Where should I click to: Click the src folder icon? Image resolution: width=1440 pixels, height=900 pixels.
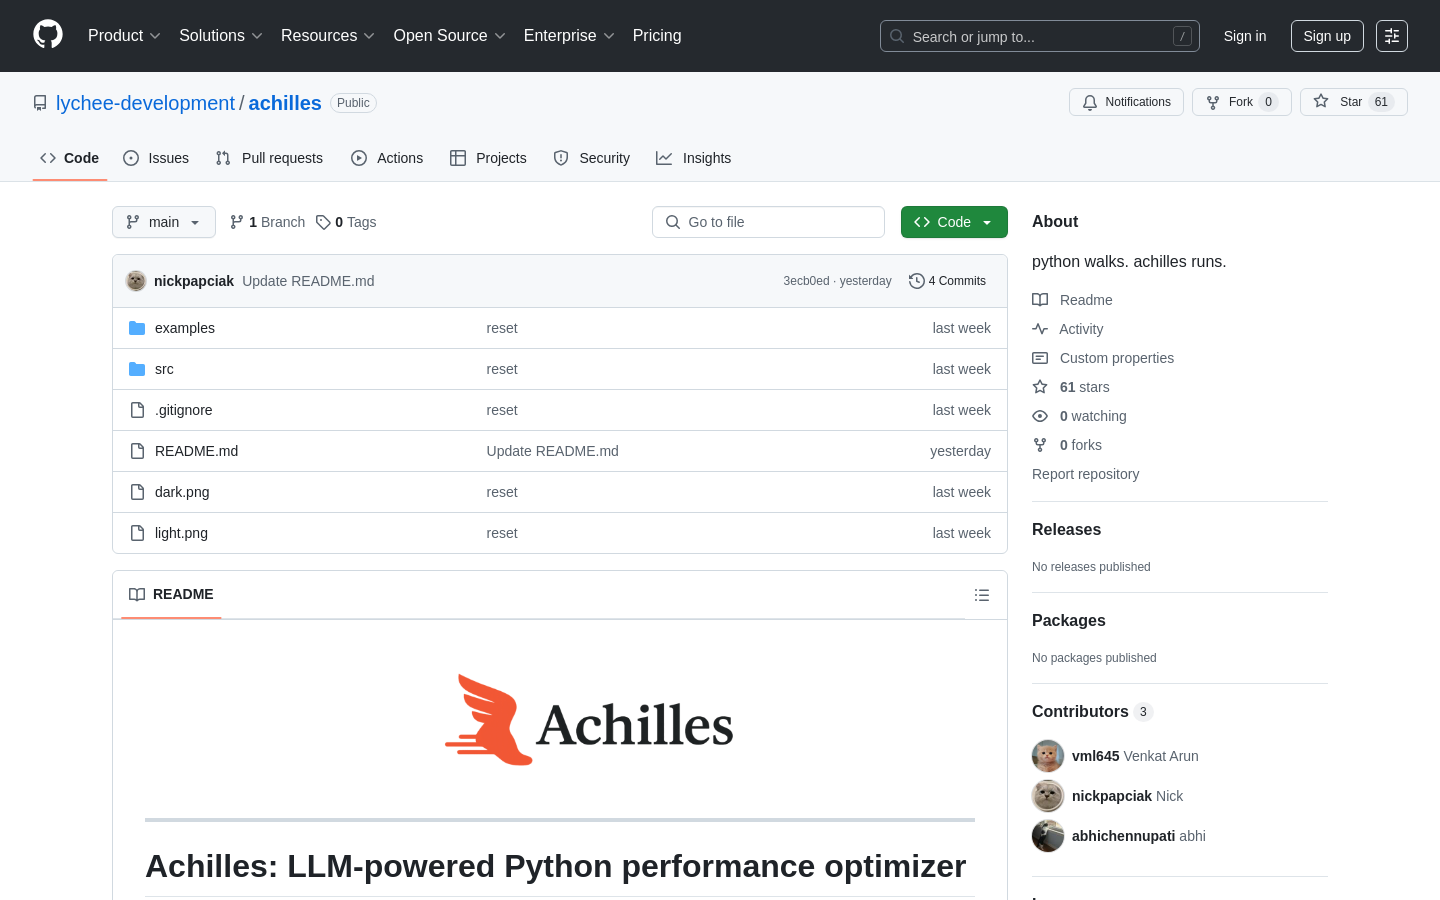click(x=137, y=369)
